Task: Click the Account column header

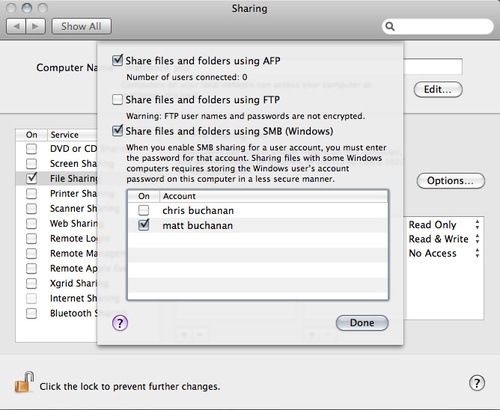Action: (x=274, y=196)
